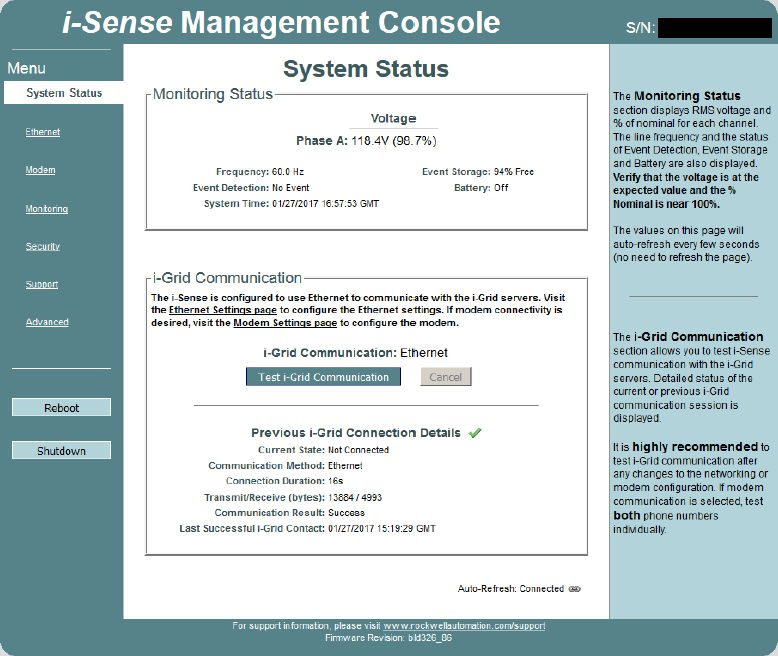Click the System Time value
The height and width of the screenshot is (656, 778).
325,203
